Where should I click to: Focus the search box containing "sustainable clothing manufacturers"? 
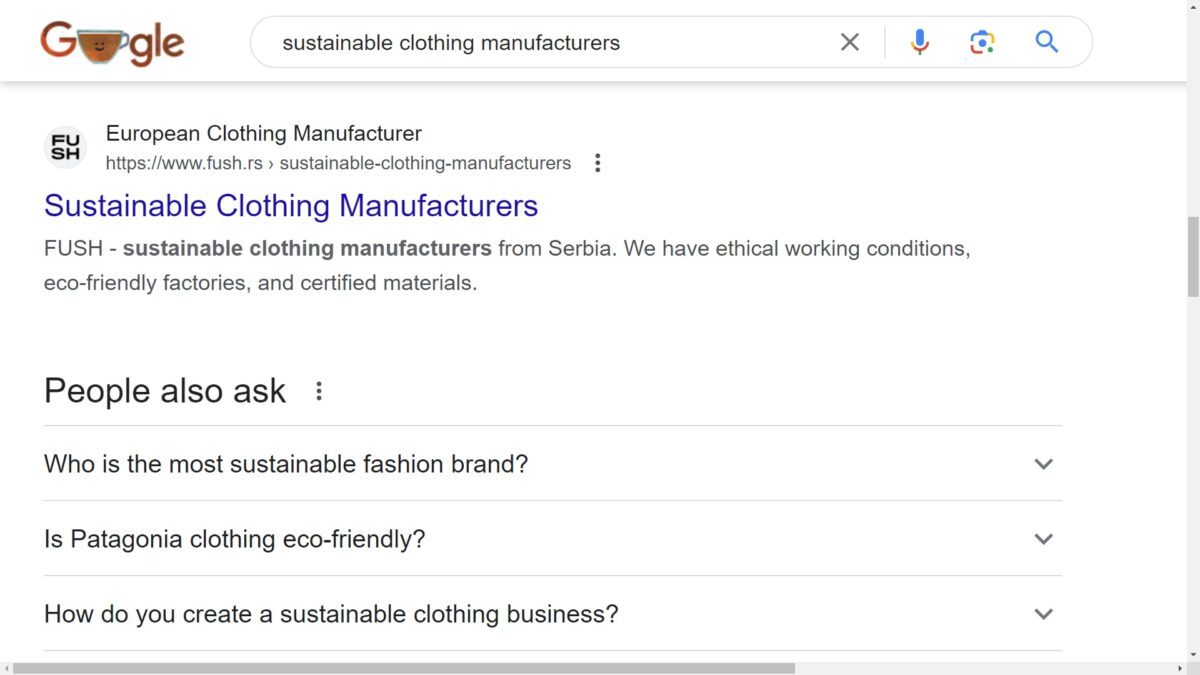pos(550,42)
